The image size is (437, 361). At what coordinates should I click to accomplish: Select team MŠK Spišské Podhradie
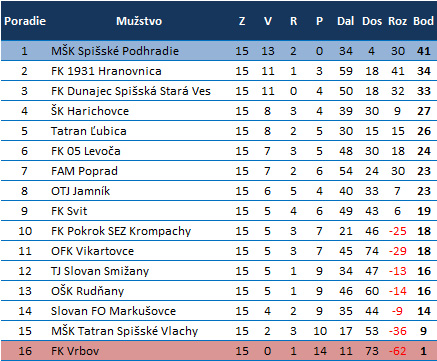(x=115, y=51)
